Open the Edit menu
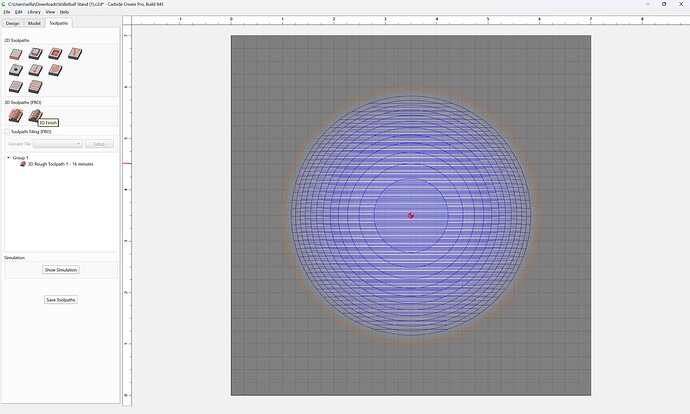 coord(18,12)
